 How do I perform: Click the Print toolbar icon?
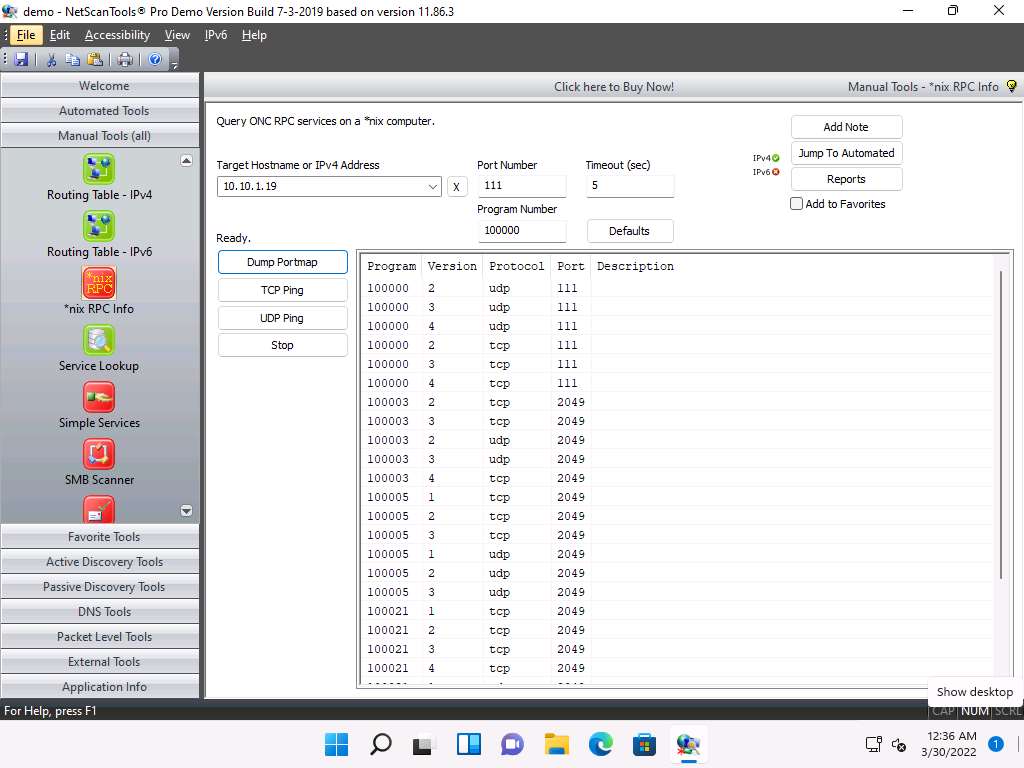click(x=124, y=60)
